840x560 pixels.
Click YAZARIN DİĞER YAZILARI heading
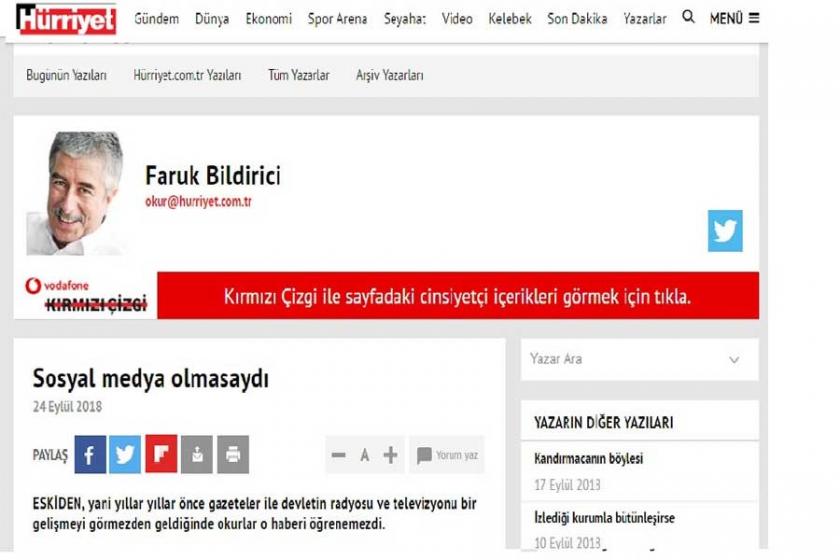pos(604,423)
